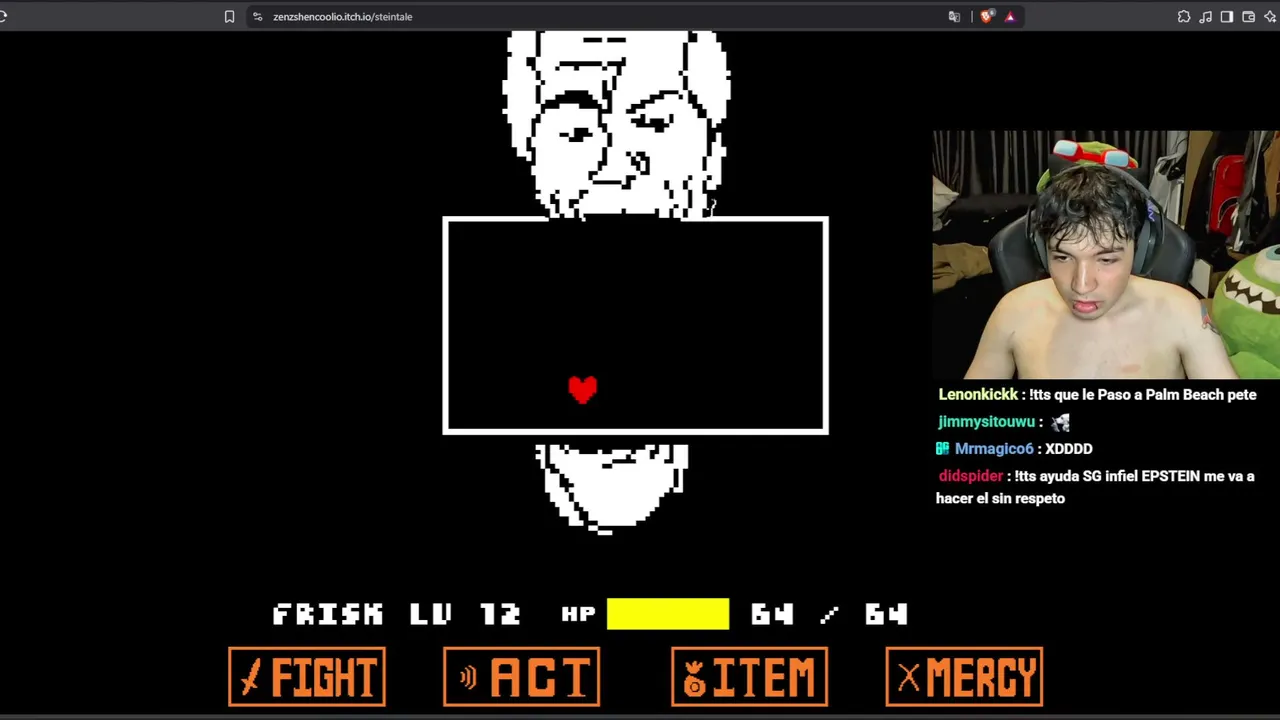Click the yellow HP bar
This screenshot has width=1280, height=720.
pyautogui.click(x=668, y=614)
